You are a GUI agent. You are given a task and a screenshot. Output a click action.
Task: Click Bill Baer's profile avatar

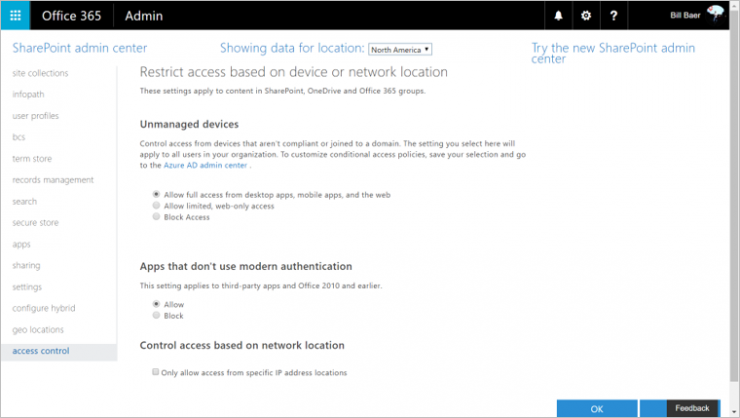coord(715,14)
